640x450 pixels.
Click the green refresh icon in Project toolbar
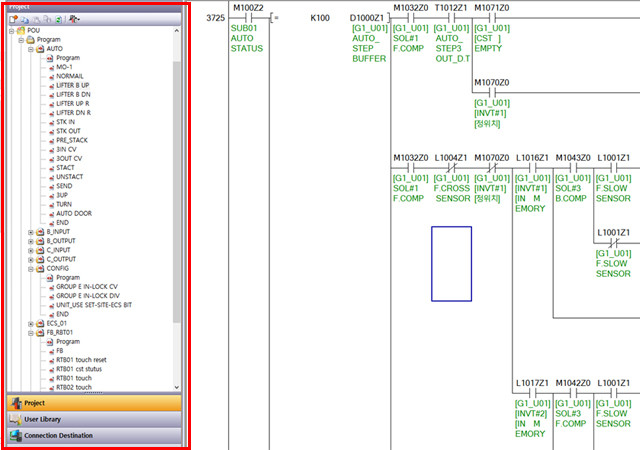pyautogui.click(x=58, y=19)
